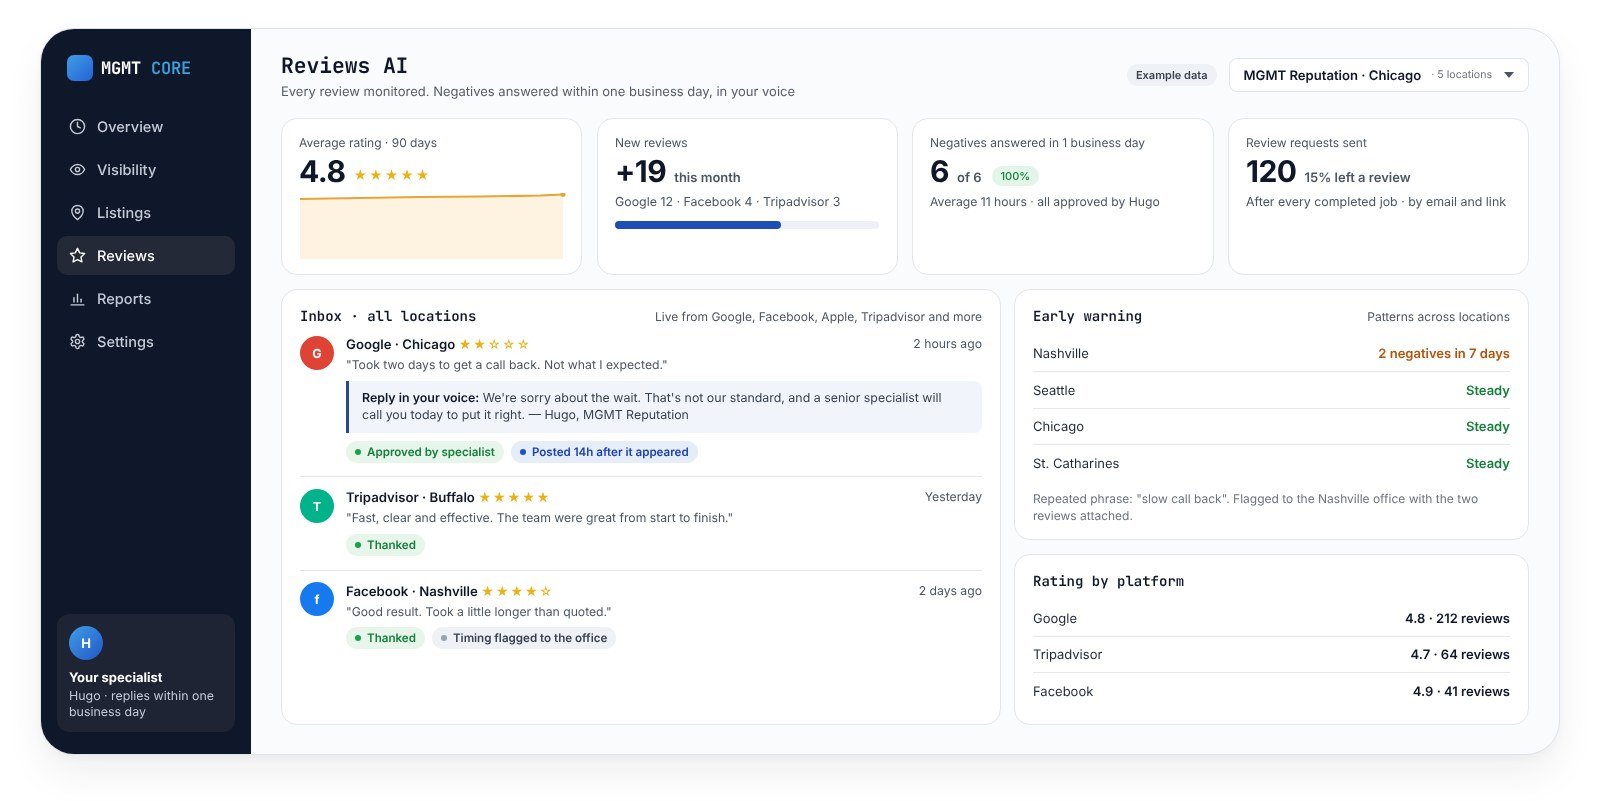This screenshot has width=1600, height=801.
Task: Click the Facebook Nashville four-star rating
Action: pyautogui.click(x=517, y=591)
